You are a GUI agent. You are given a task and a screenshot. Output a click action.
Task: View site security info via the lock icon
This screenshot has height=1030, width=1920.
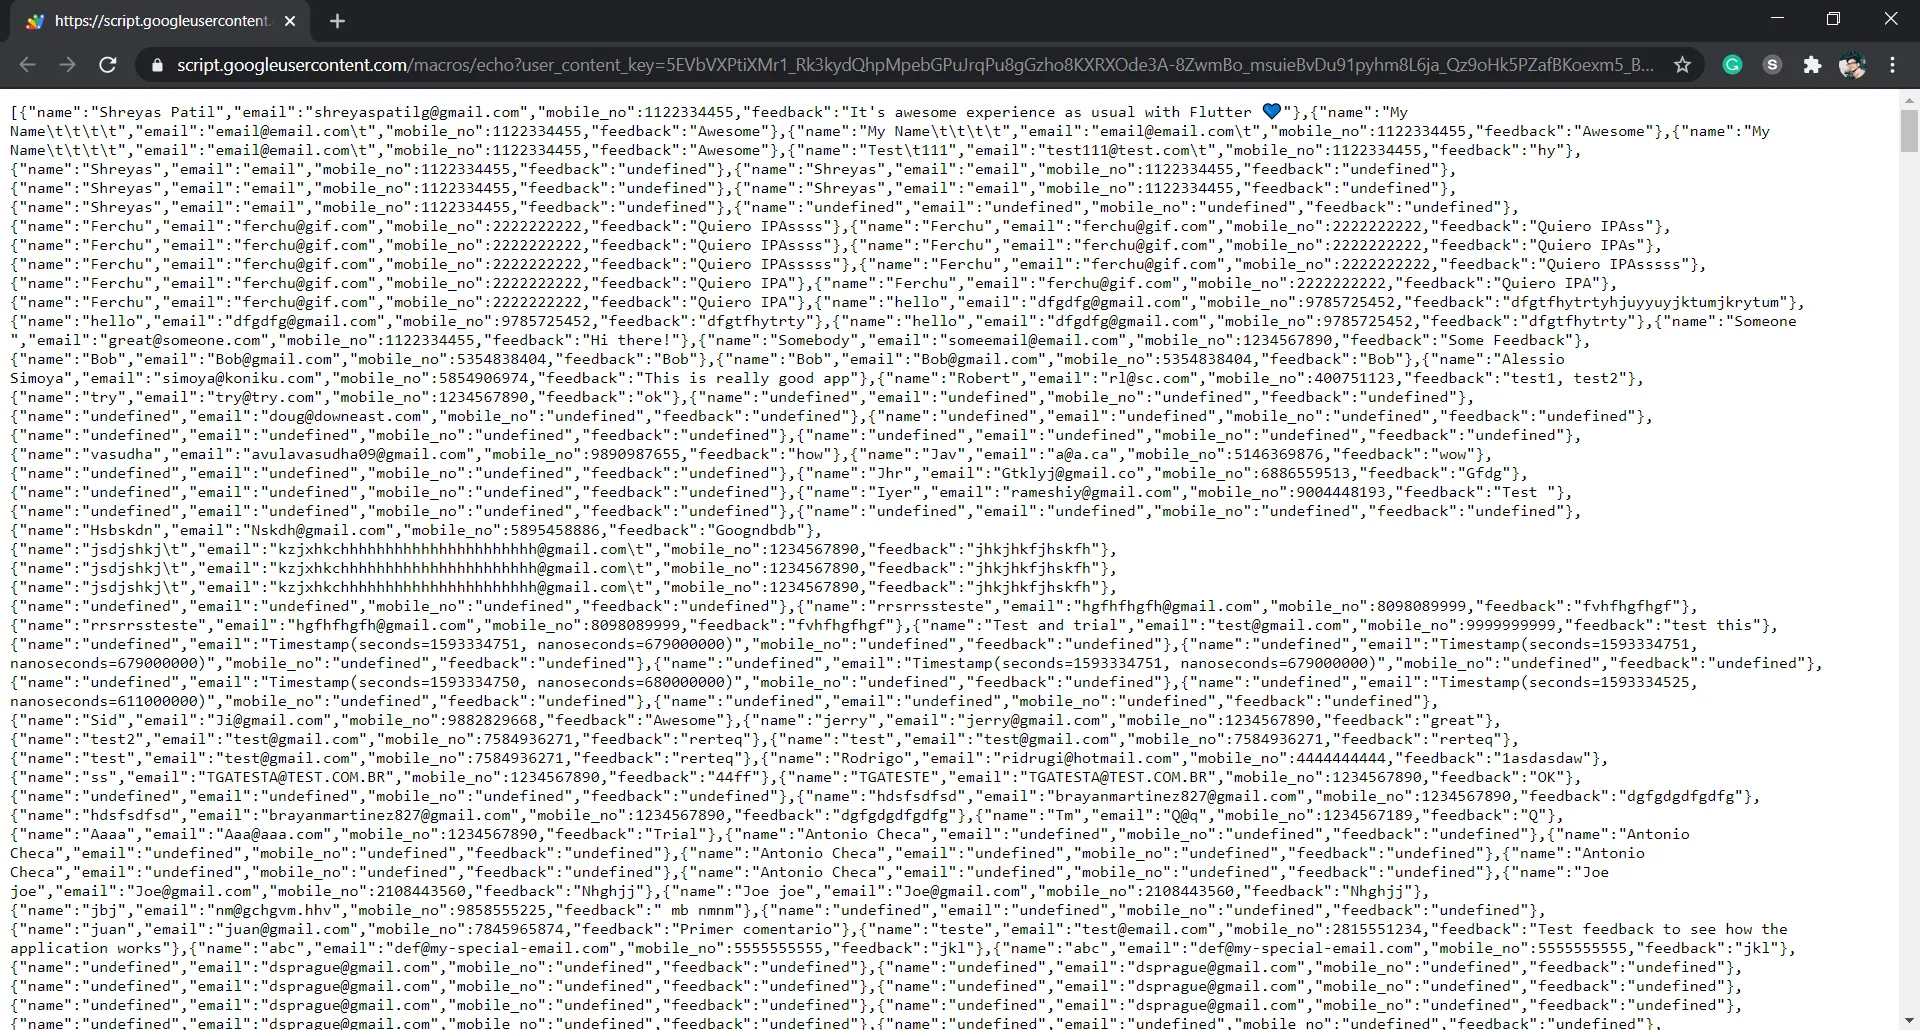click(x=157, y=65)
